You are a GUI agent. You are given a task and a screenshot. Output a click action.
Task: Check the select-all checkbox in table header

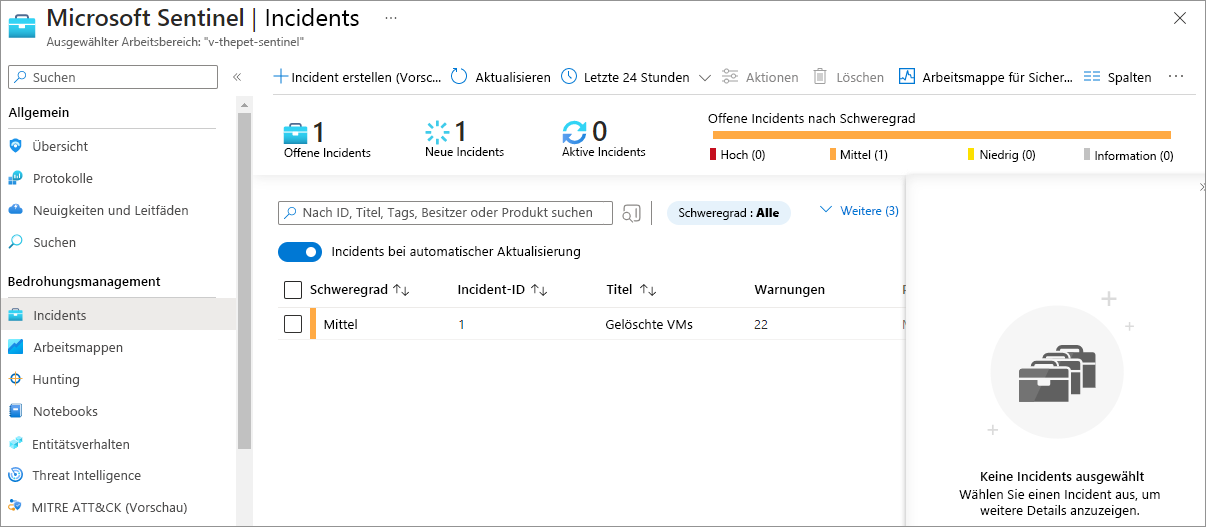[293, 290]
